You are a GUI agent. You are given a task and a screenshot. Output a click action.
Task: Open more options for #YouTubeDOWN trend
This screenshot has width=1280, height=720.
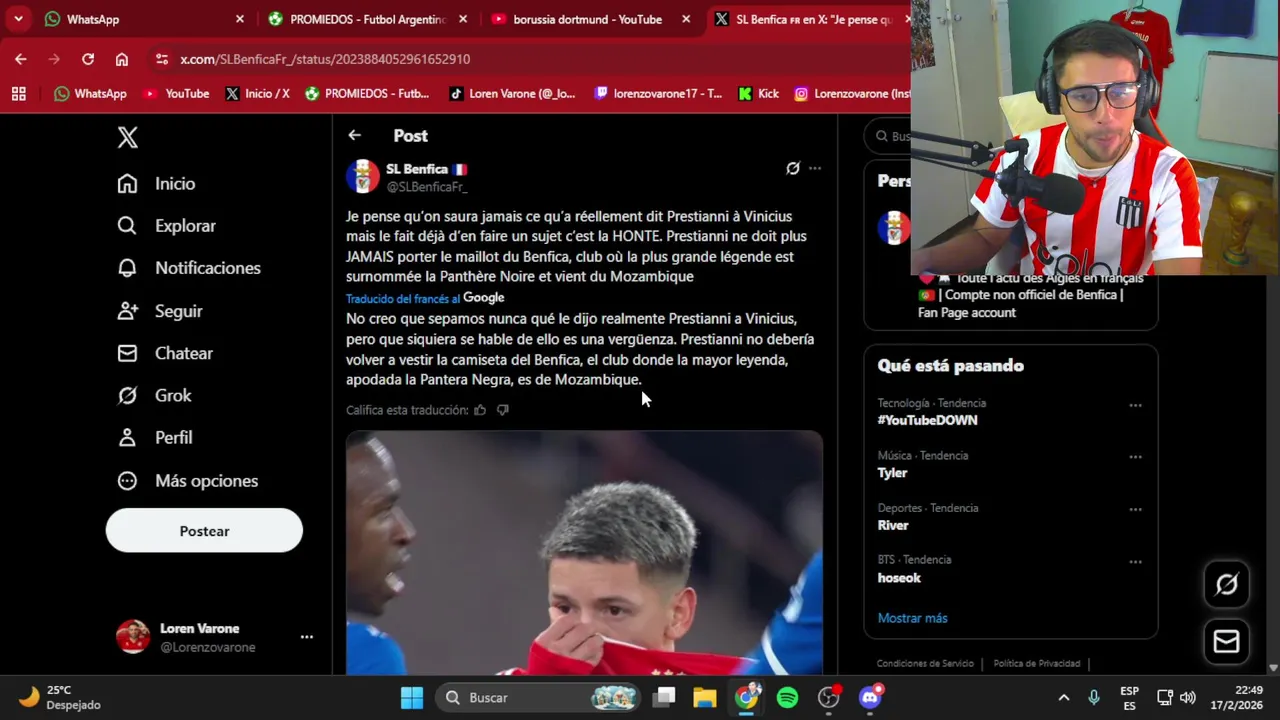1135,405
